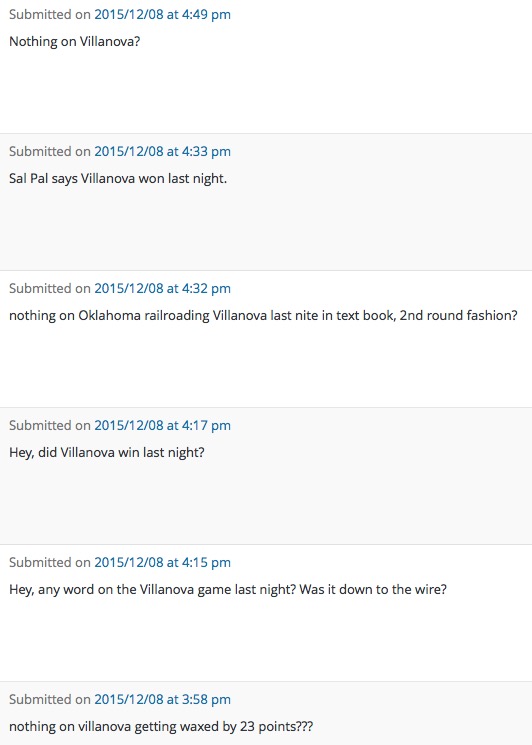Screen dimensions: 532x745
Task: Click blank area below 'Hey, did Villanova win' comment
Action: [x=266, y=503]
